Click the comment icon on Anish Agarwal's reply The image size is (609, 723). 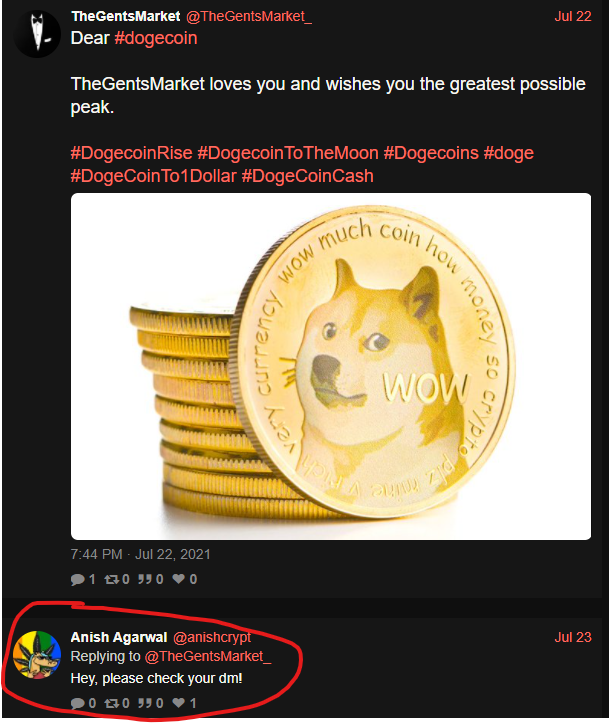tap(77, 703)
